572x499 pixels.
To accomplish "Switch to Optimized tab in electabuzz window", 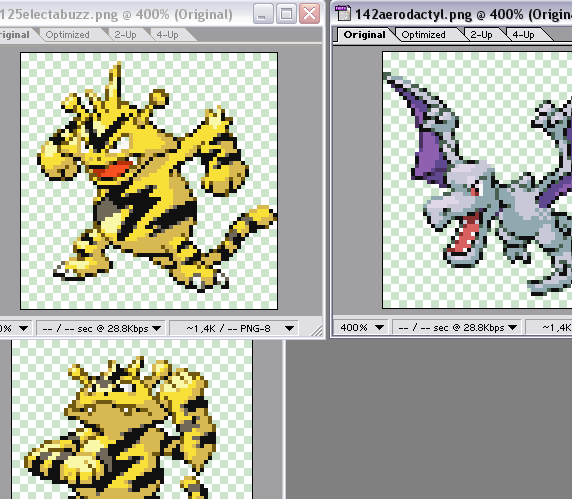I will coord(72,35).
